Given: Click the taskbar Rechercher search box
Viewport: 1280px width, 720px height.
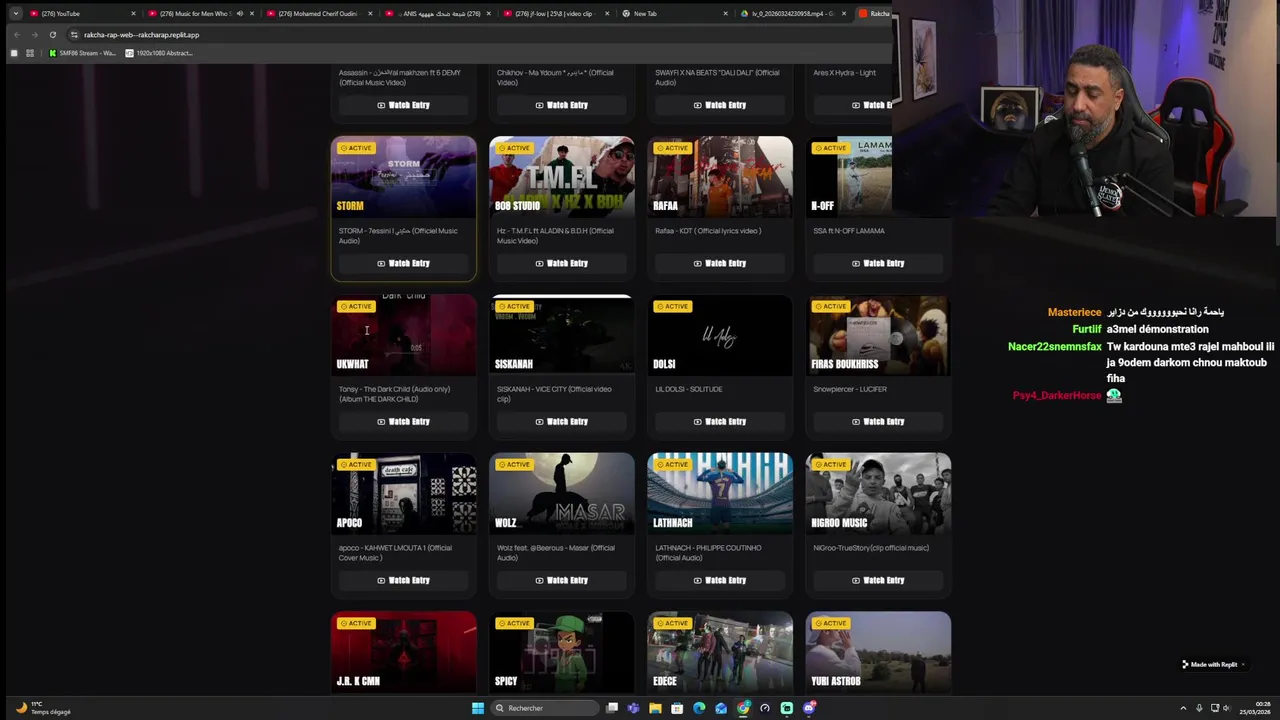Looking at the screenshot, I should [544, 708].
